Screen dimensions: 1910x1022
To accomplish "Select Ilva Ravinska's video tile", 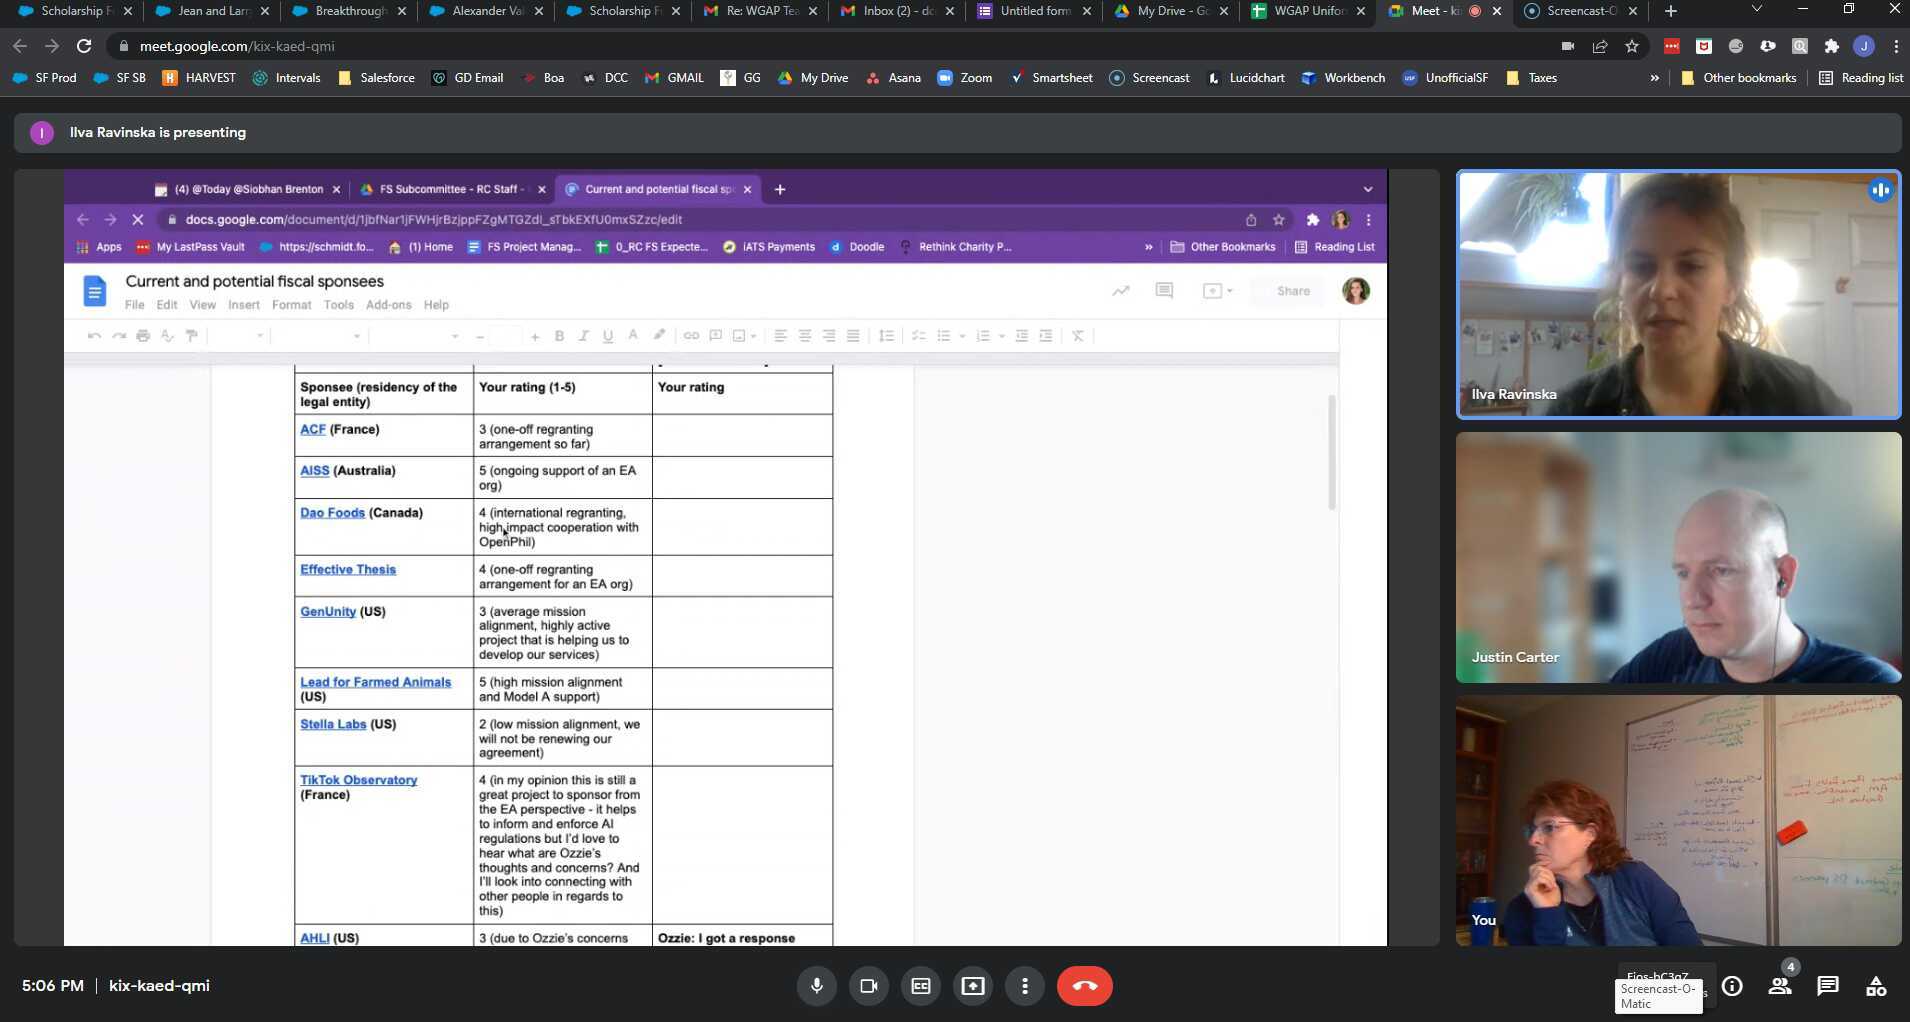I will point(1678,294).
